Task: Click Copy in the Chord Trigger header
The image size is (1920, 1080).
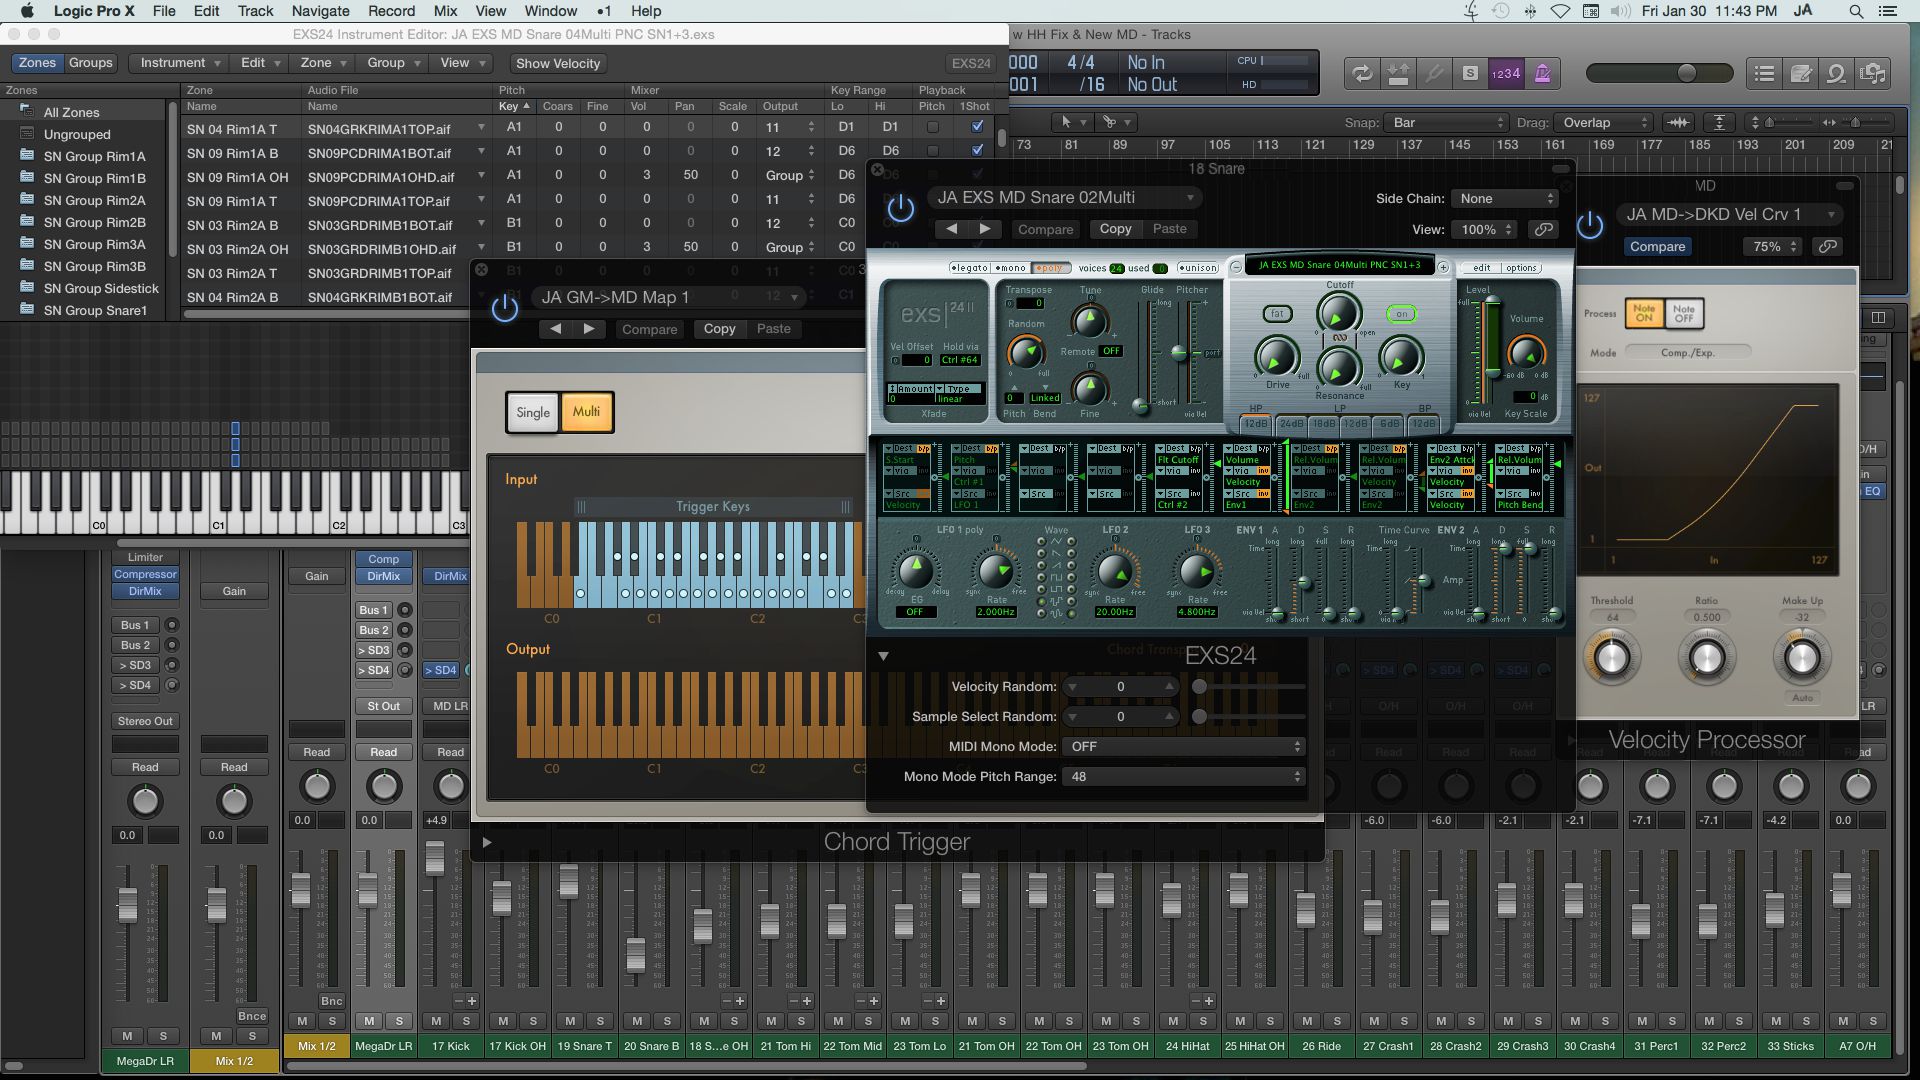Action: tap(719, 329)
